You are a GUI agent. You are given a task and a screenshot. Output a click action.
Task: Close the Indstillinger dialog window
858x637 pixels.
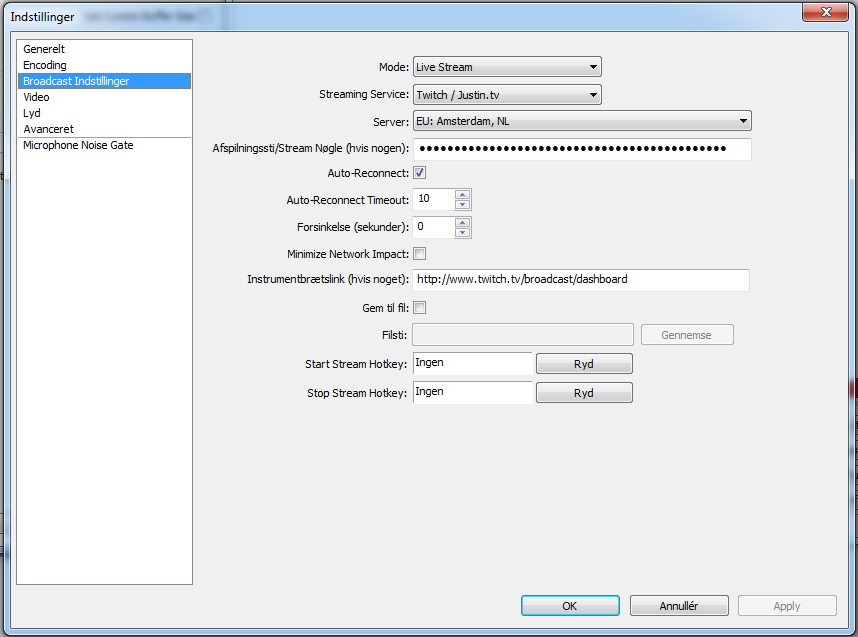(x=828, y=11)
